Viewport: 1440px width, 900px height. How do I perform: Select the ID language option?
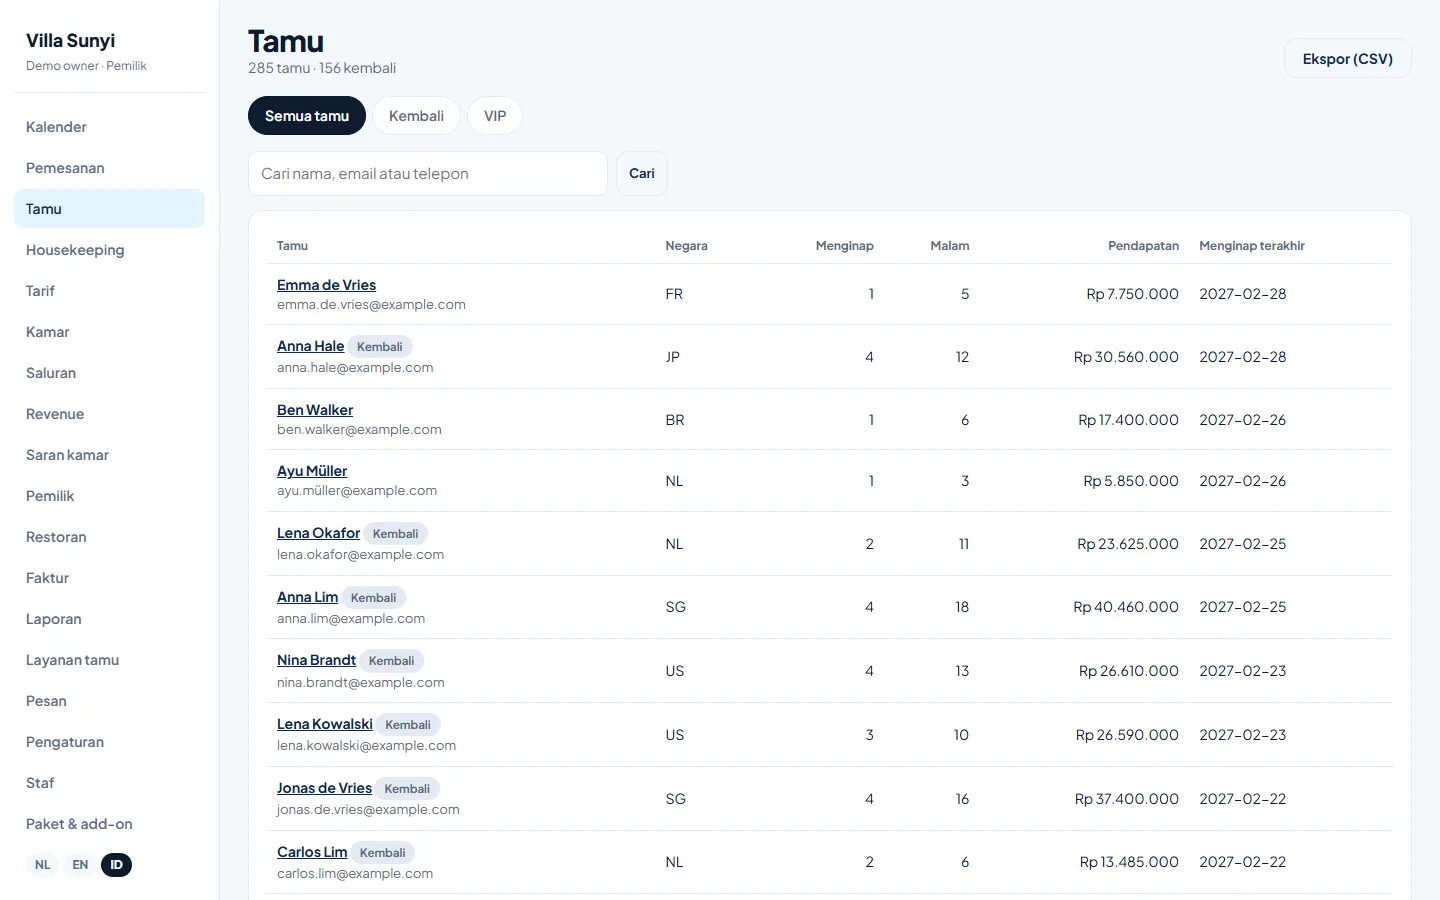click(x=116, y=865)
